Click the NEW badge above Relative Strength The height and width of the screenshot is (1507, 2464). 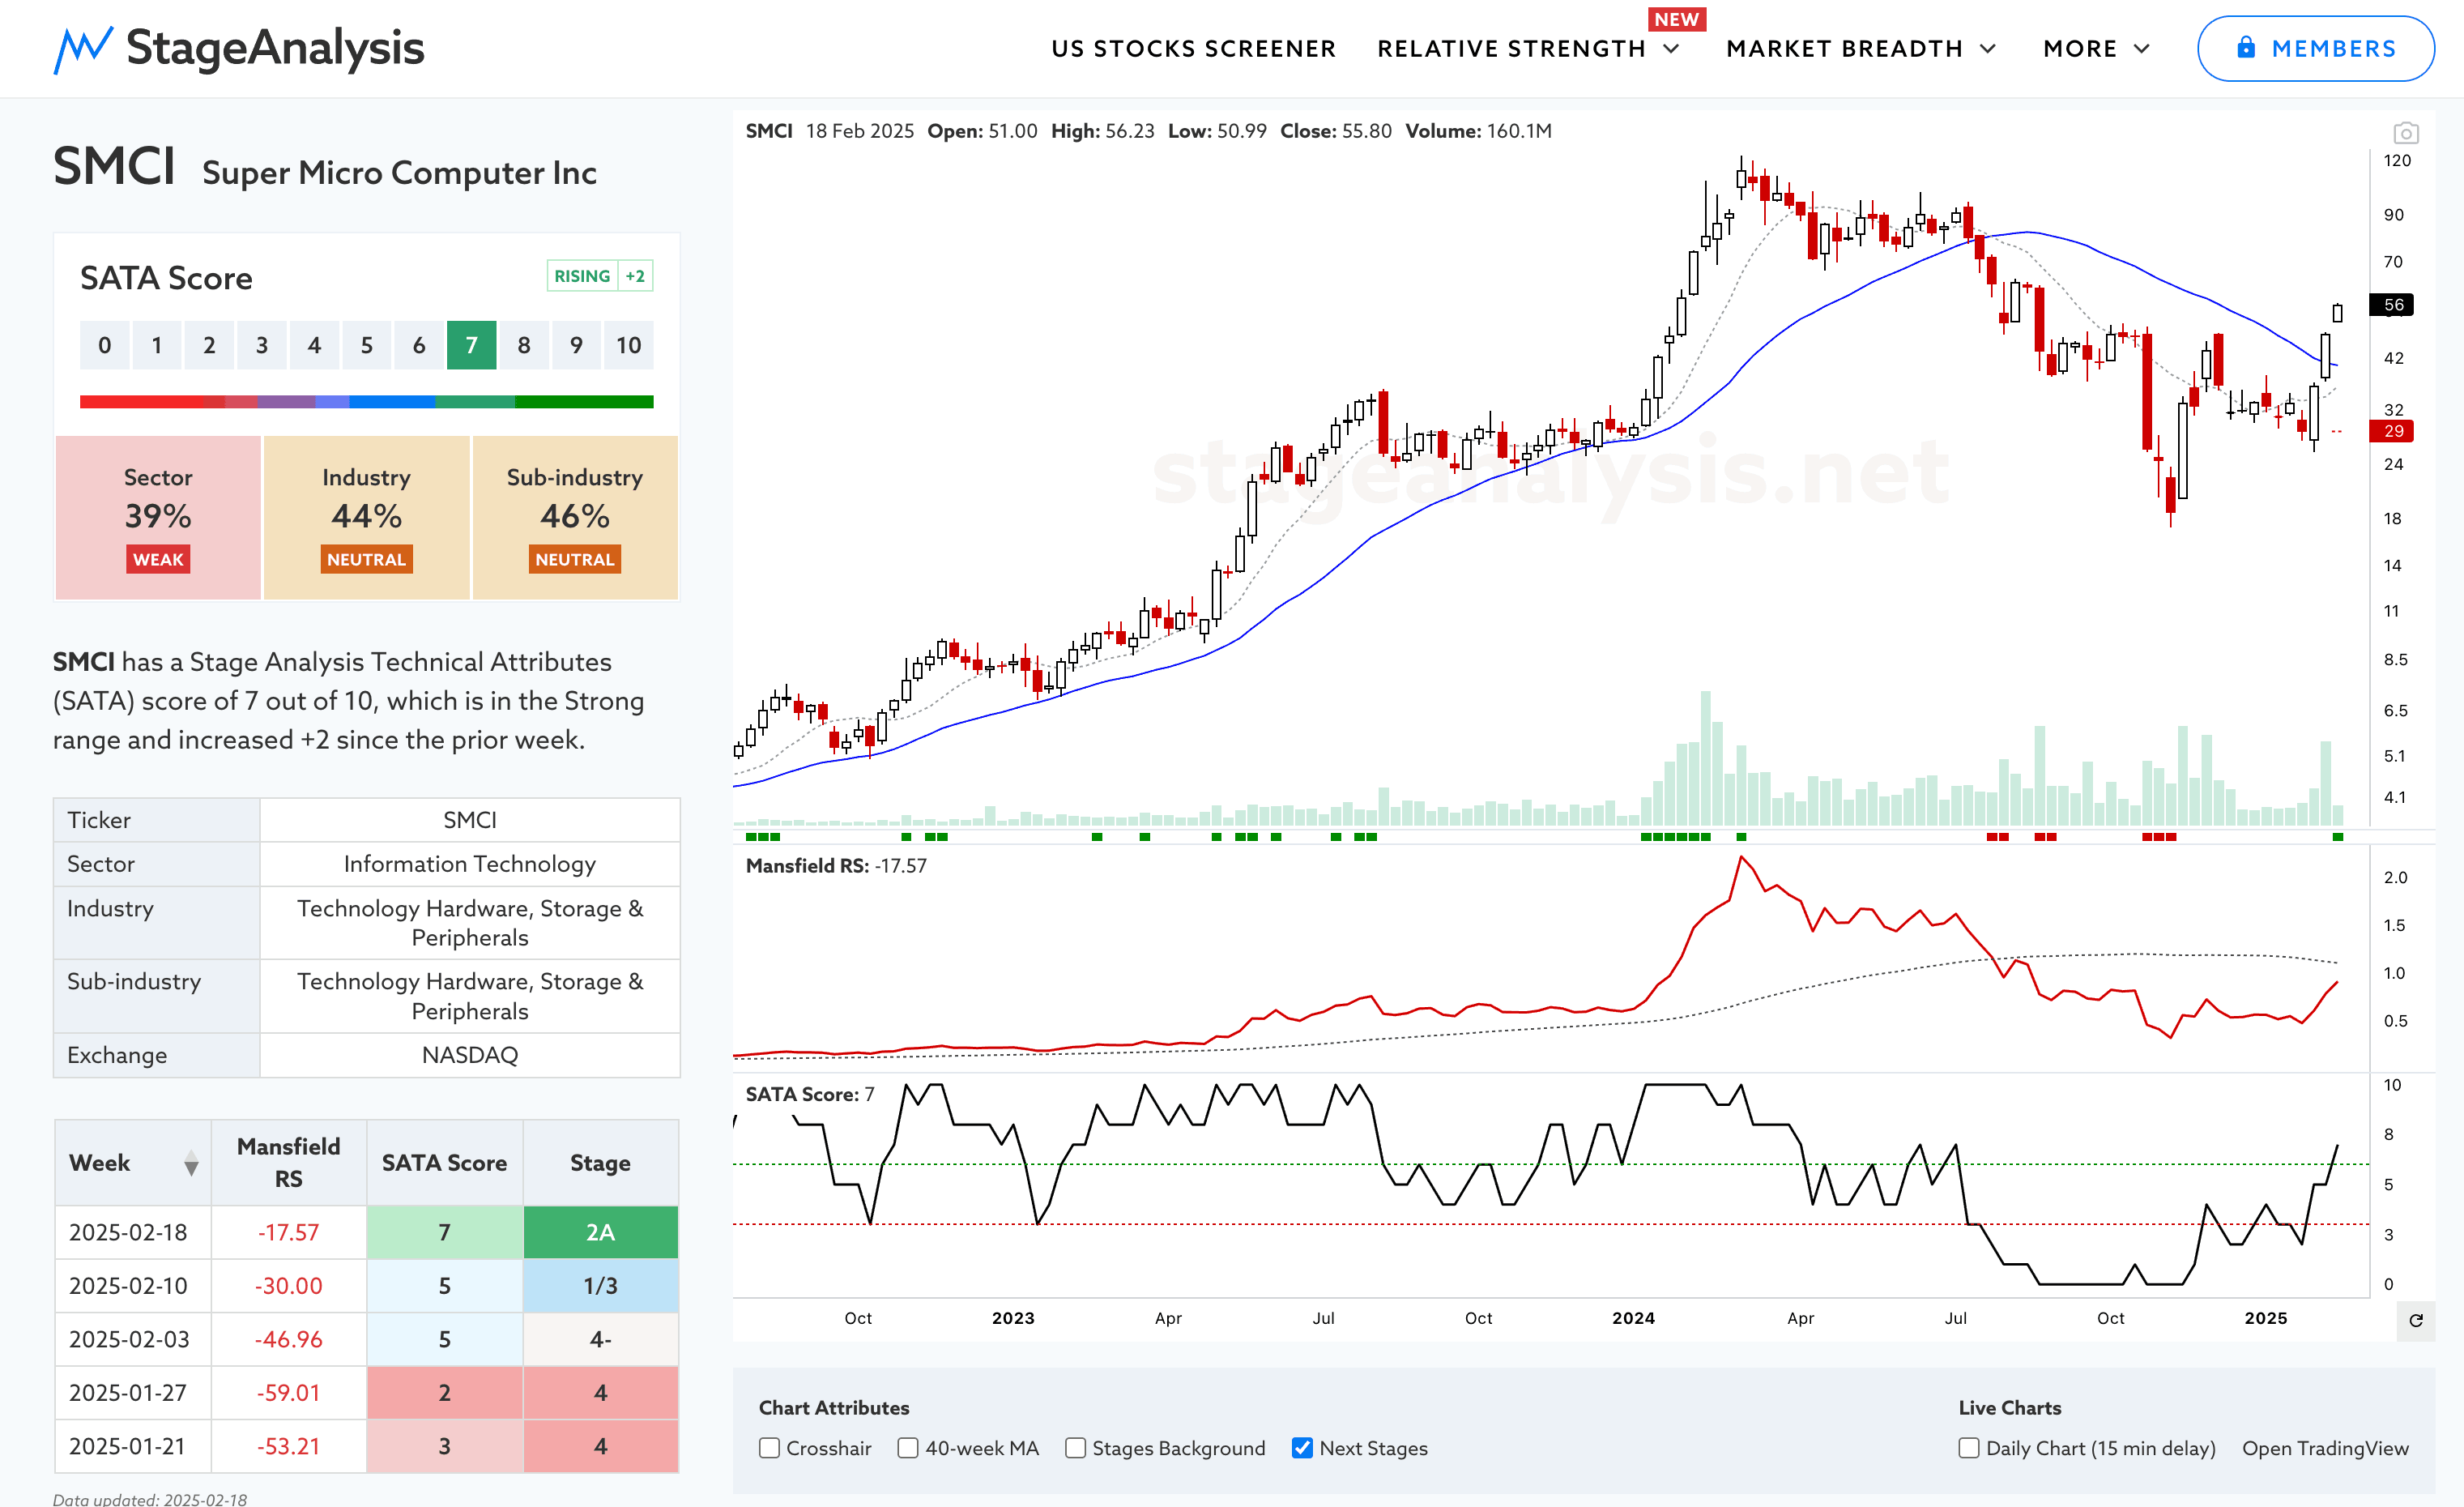coord(1676,19)
